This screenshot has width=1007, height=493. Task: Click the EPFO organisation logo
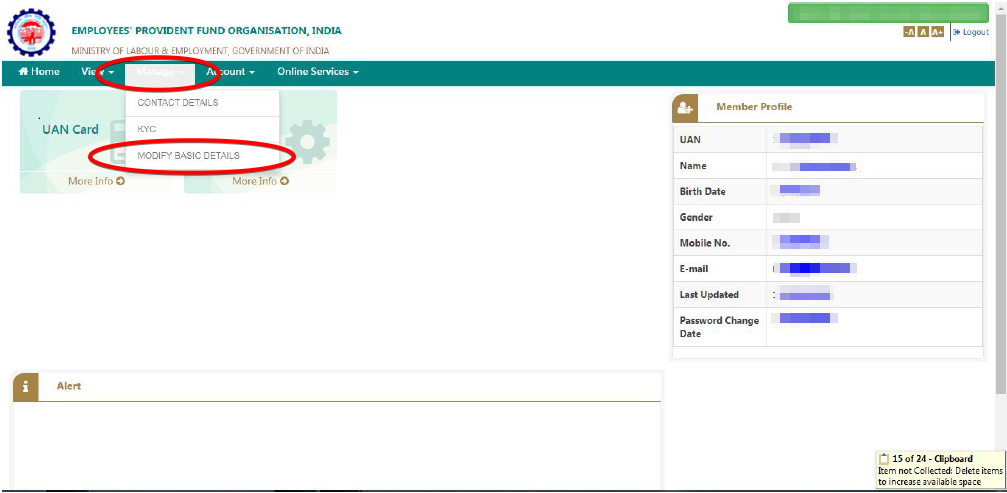click(x=31, y=32)
